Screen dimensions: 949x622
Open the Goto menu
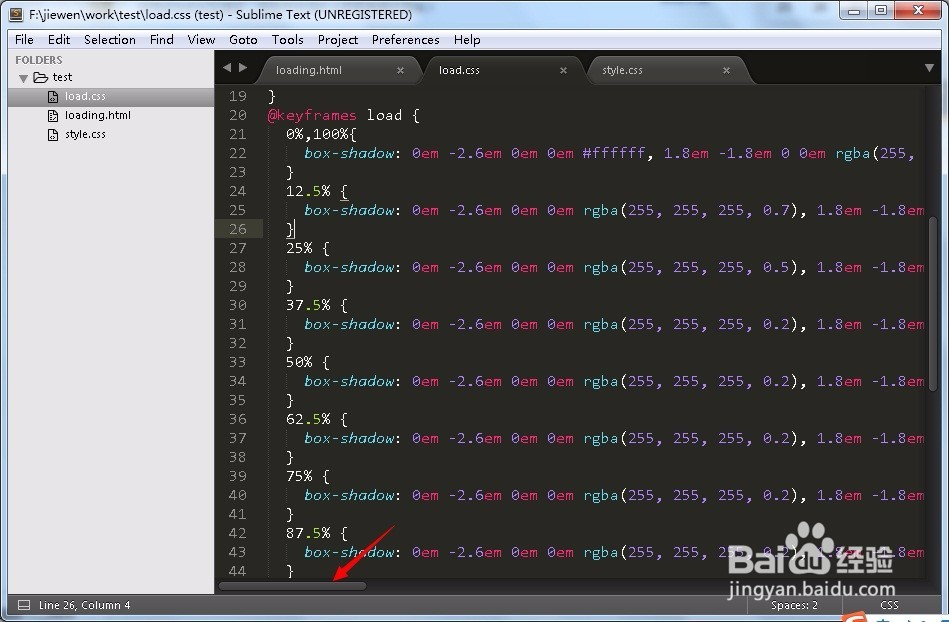243,39
